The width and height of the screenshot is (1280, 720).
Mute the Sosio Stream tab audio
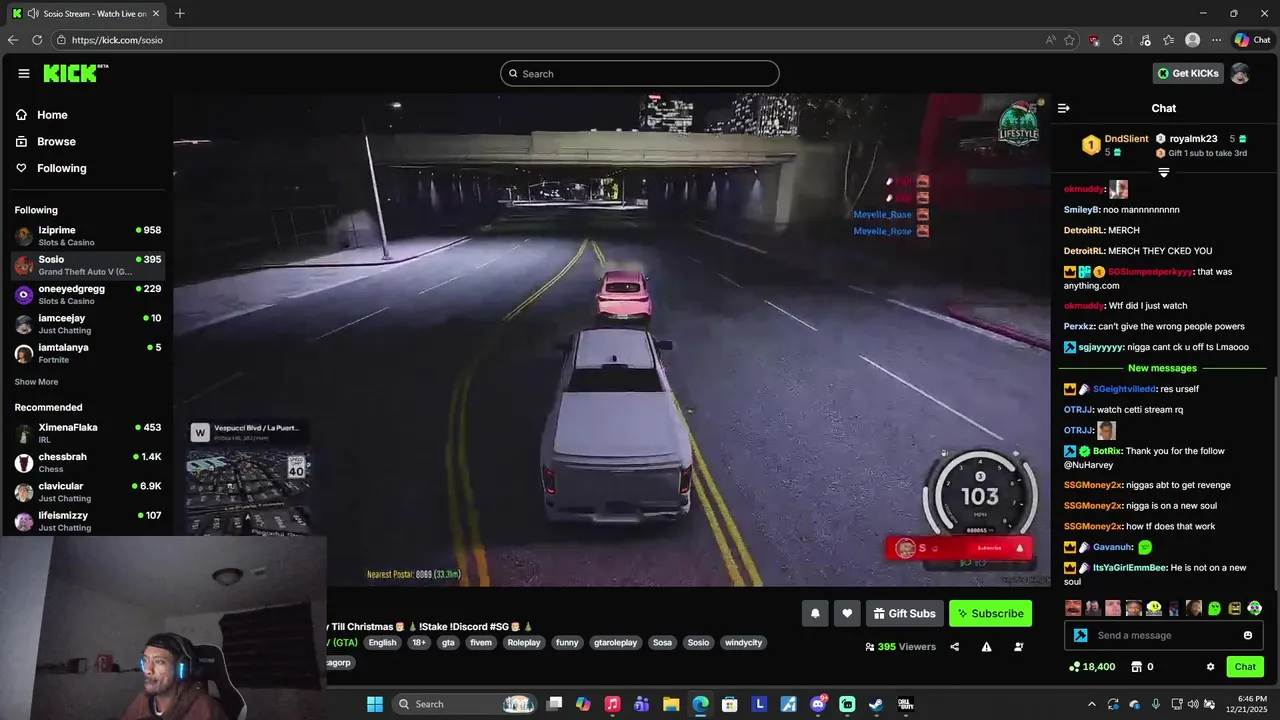pos(33,13)
